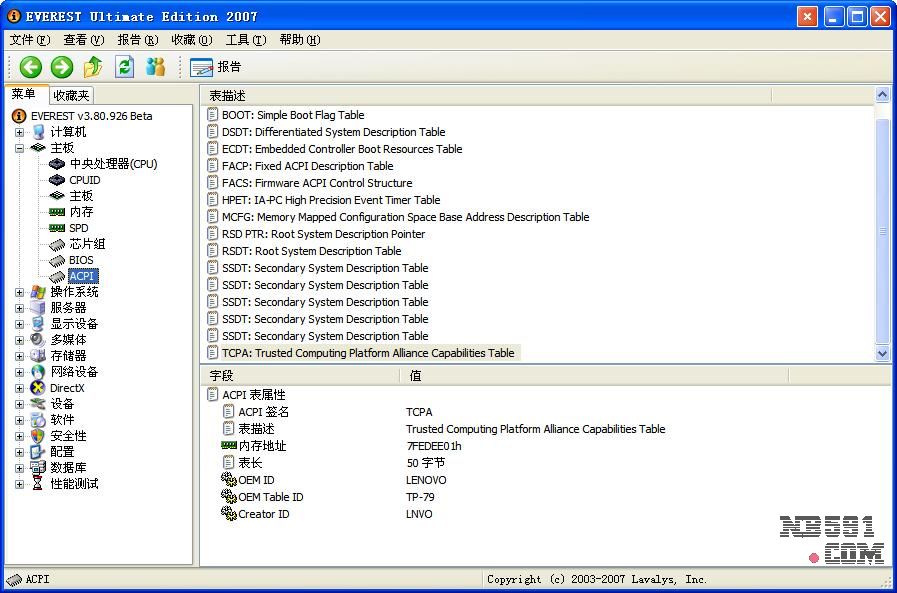The height and width of the screenshot is (593, 897).
Task: Click the 表描述 column header
Action: coord(228,95)
